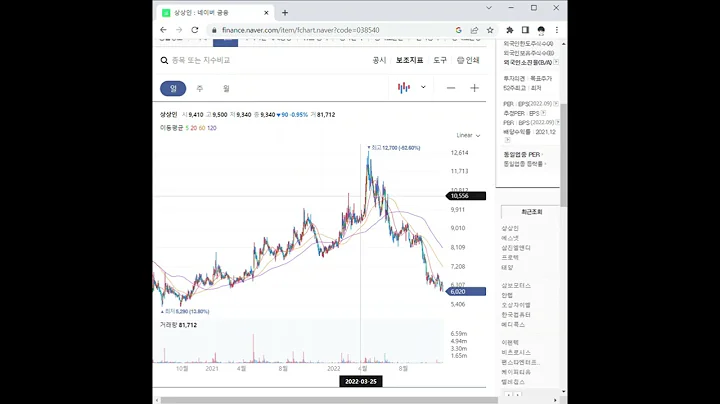Click the 최고 12,700 high marker
The image size is (720, 404).
394,148
